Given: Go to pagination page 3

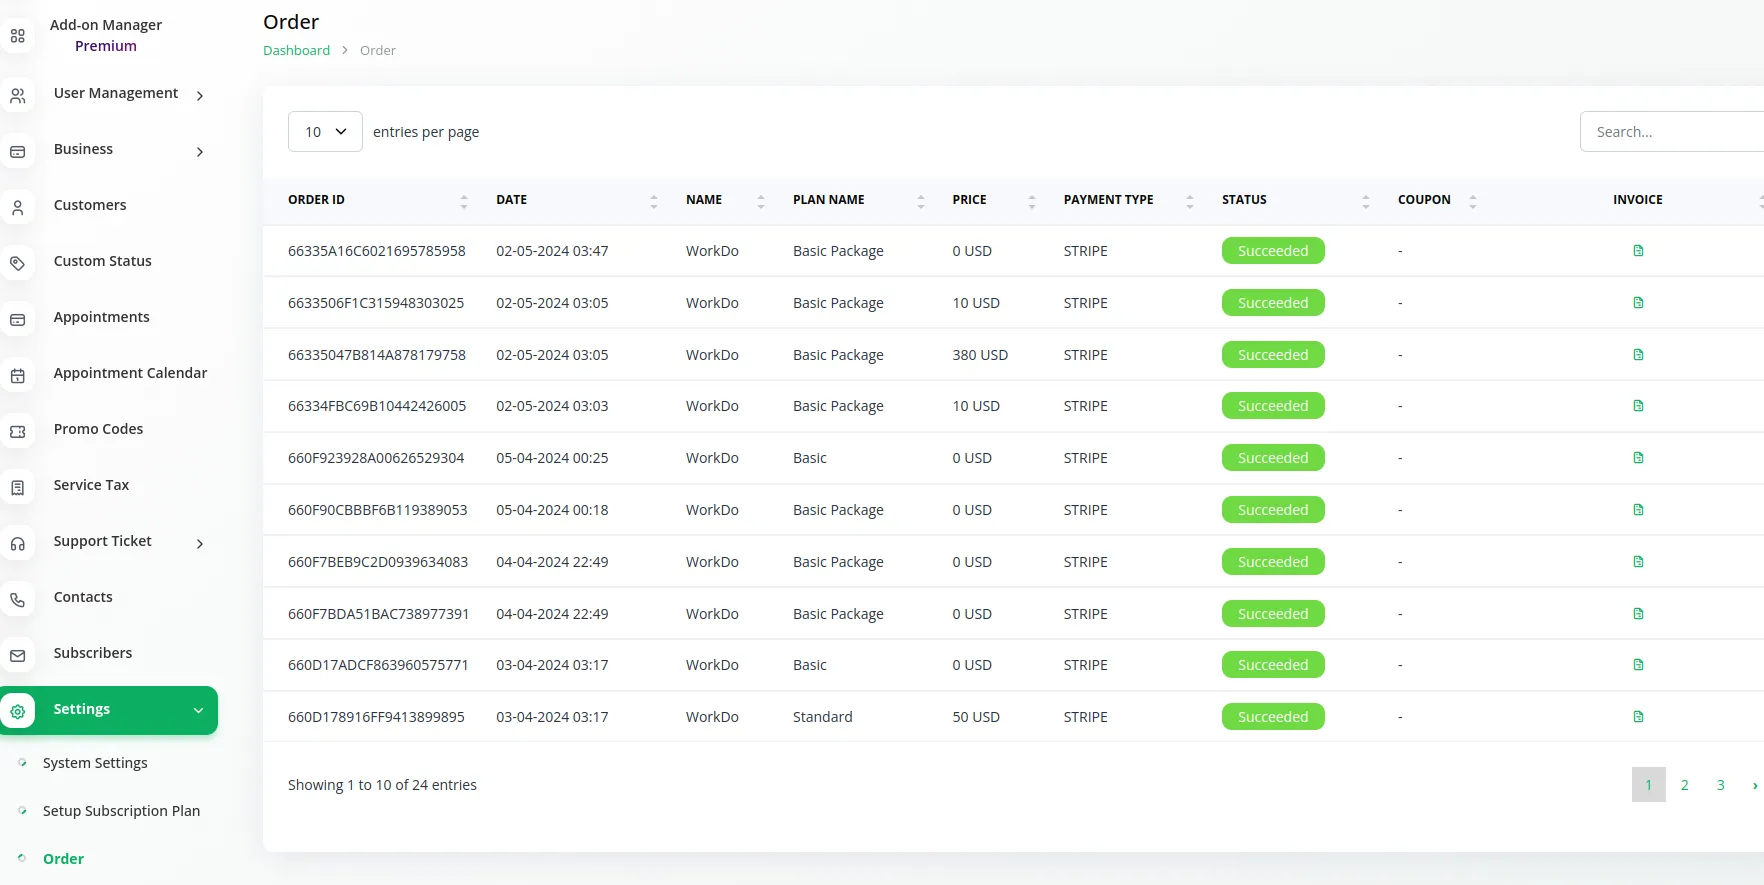Looking at the screenshot, I should pos(1721,785).
